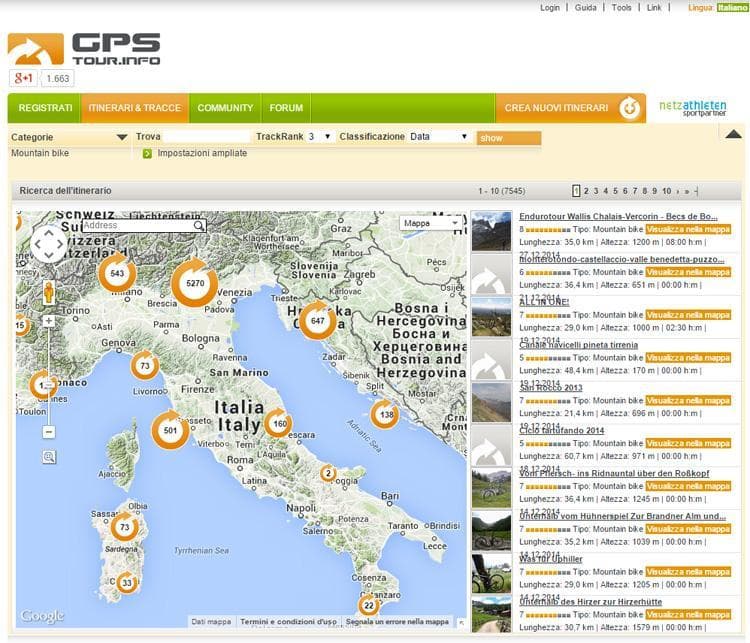Click into the Trova search field
Image resolution: width=750 pixels, height=643 pixels.
(x=206, y=137)
